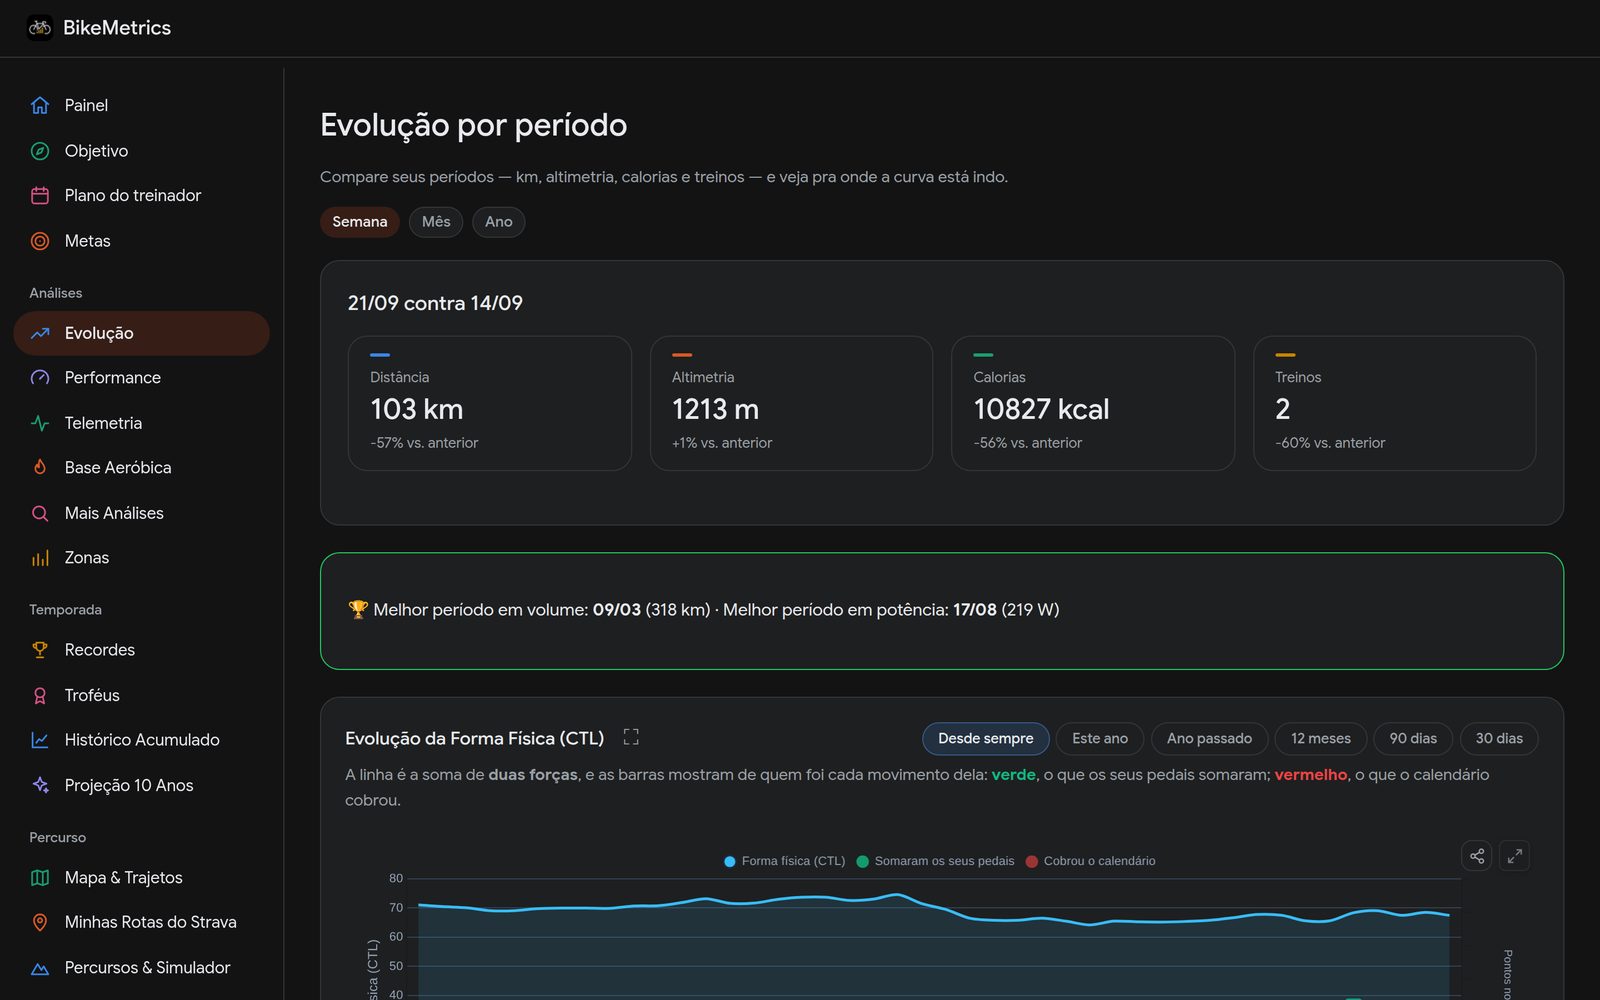Open Telemetria in the sidebar
The width and height of the screenshot is (1600, 1000).
141,423
